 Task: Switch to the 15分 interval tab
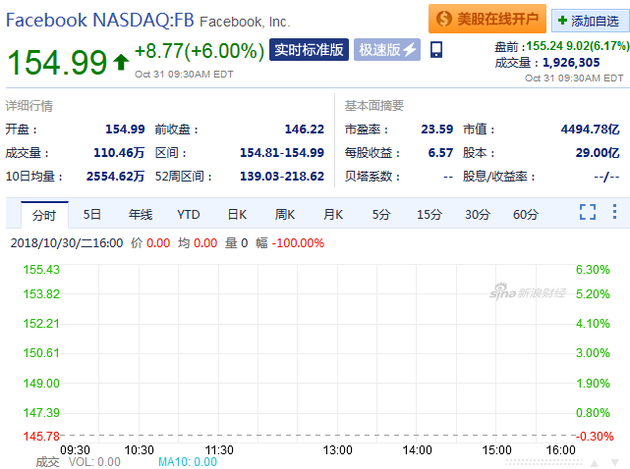429,215
